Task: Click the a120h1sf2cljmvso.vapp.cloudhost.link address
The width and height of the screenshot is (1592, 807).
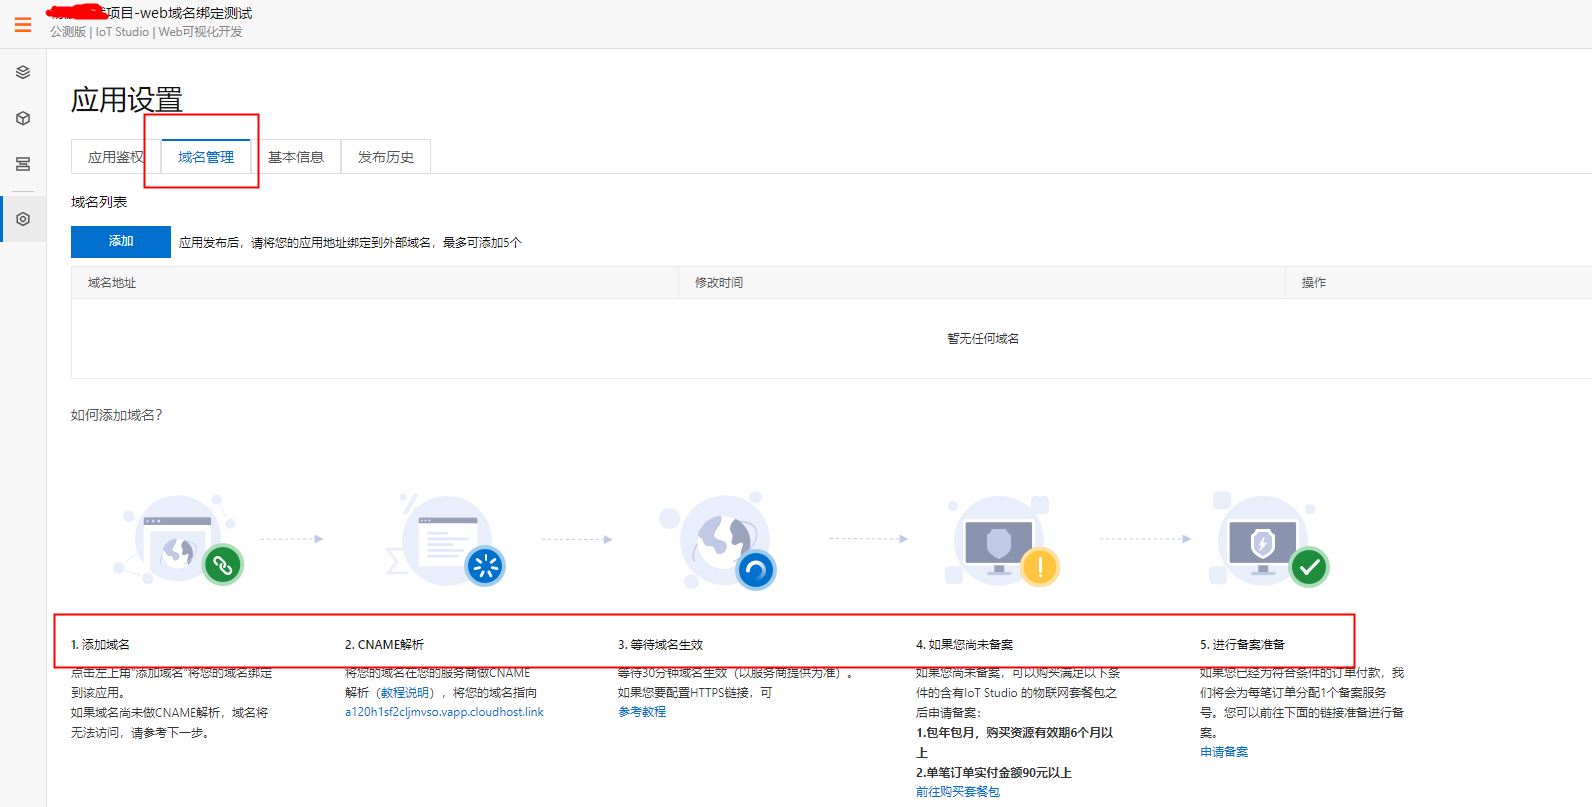Action: [444, 712]
